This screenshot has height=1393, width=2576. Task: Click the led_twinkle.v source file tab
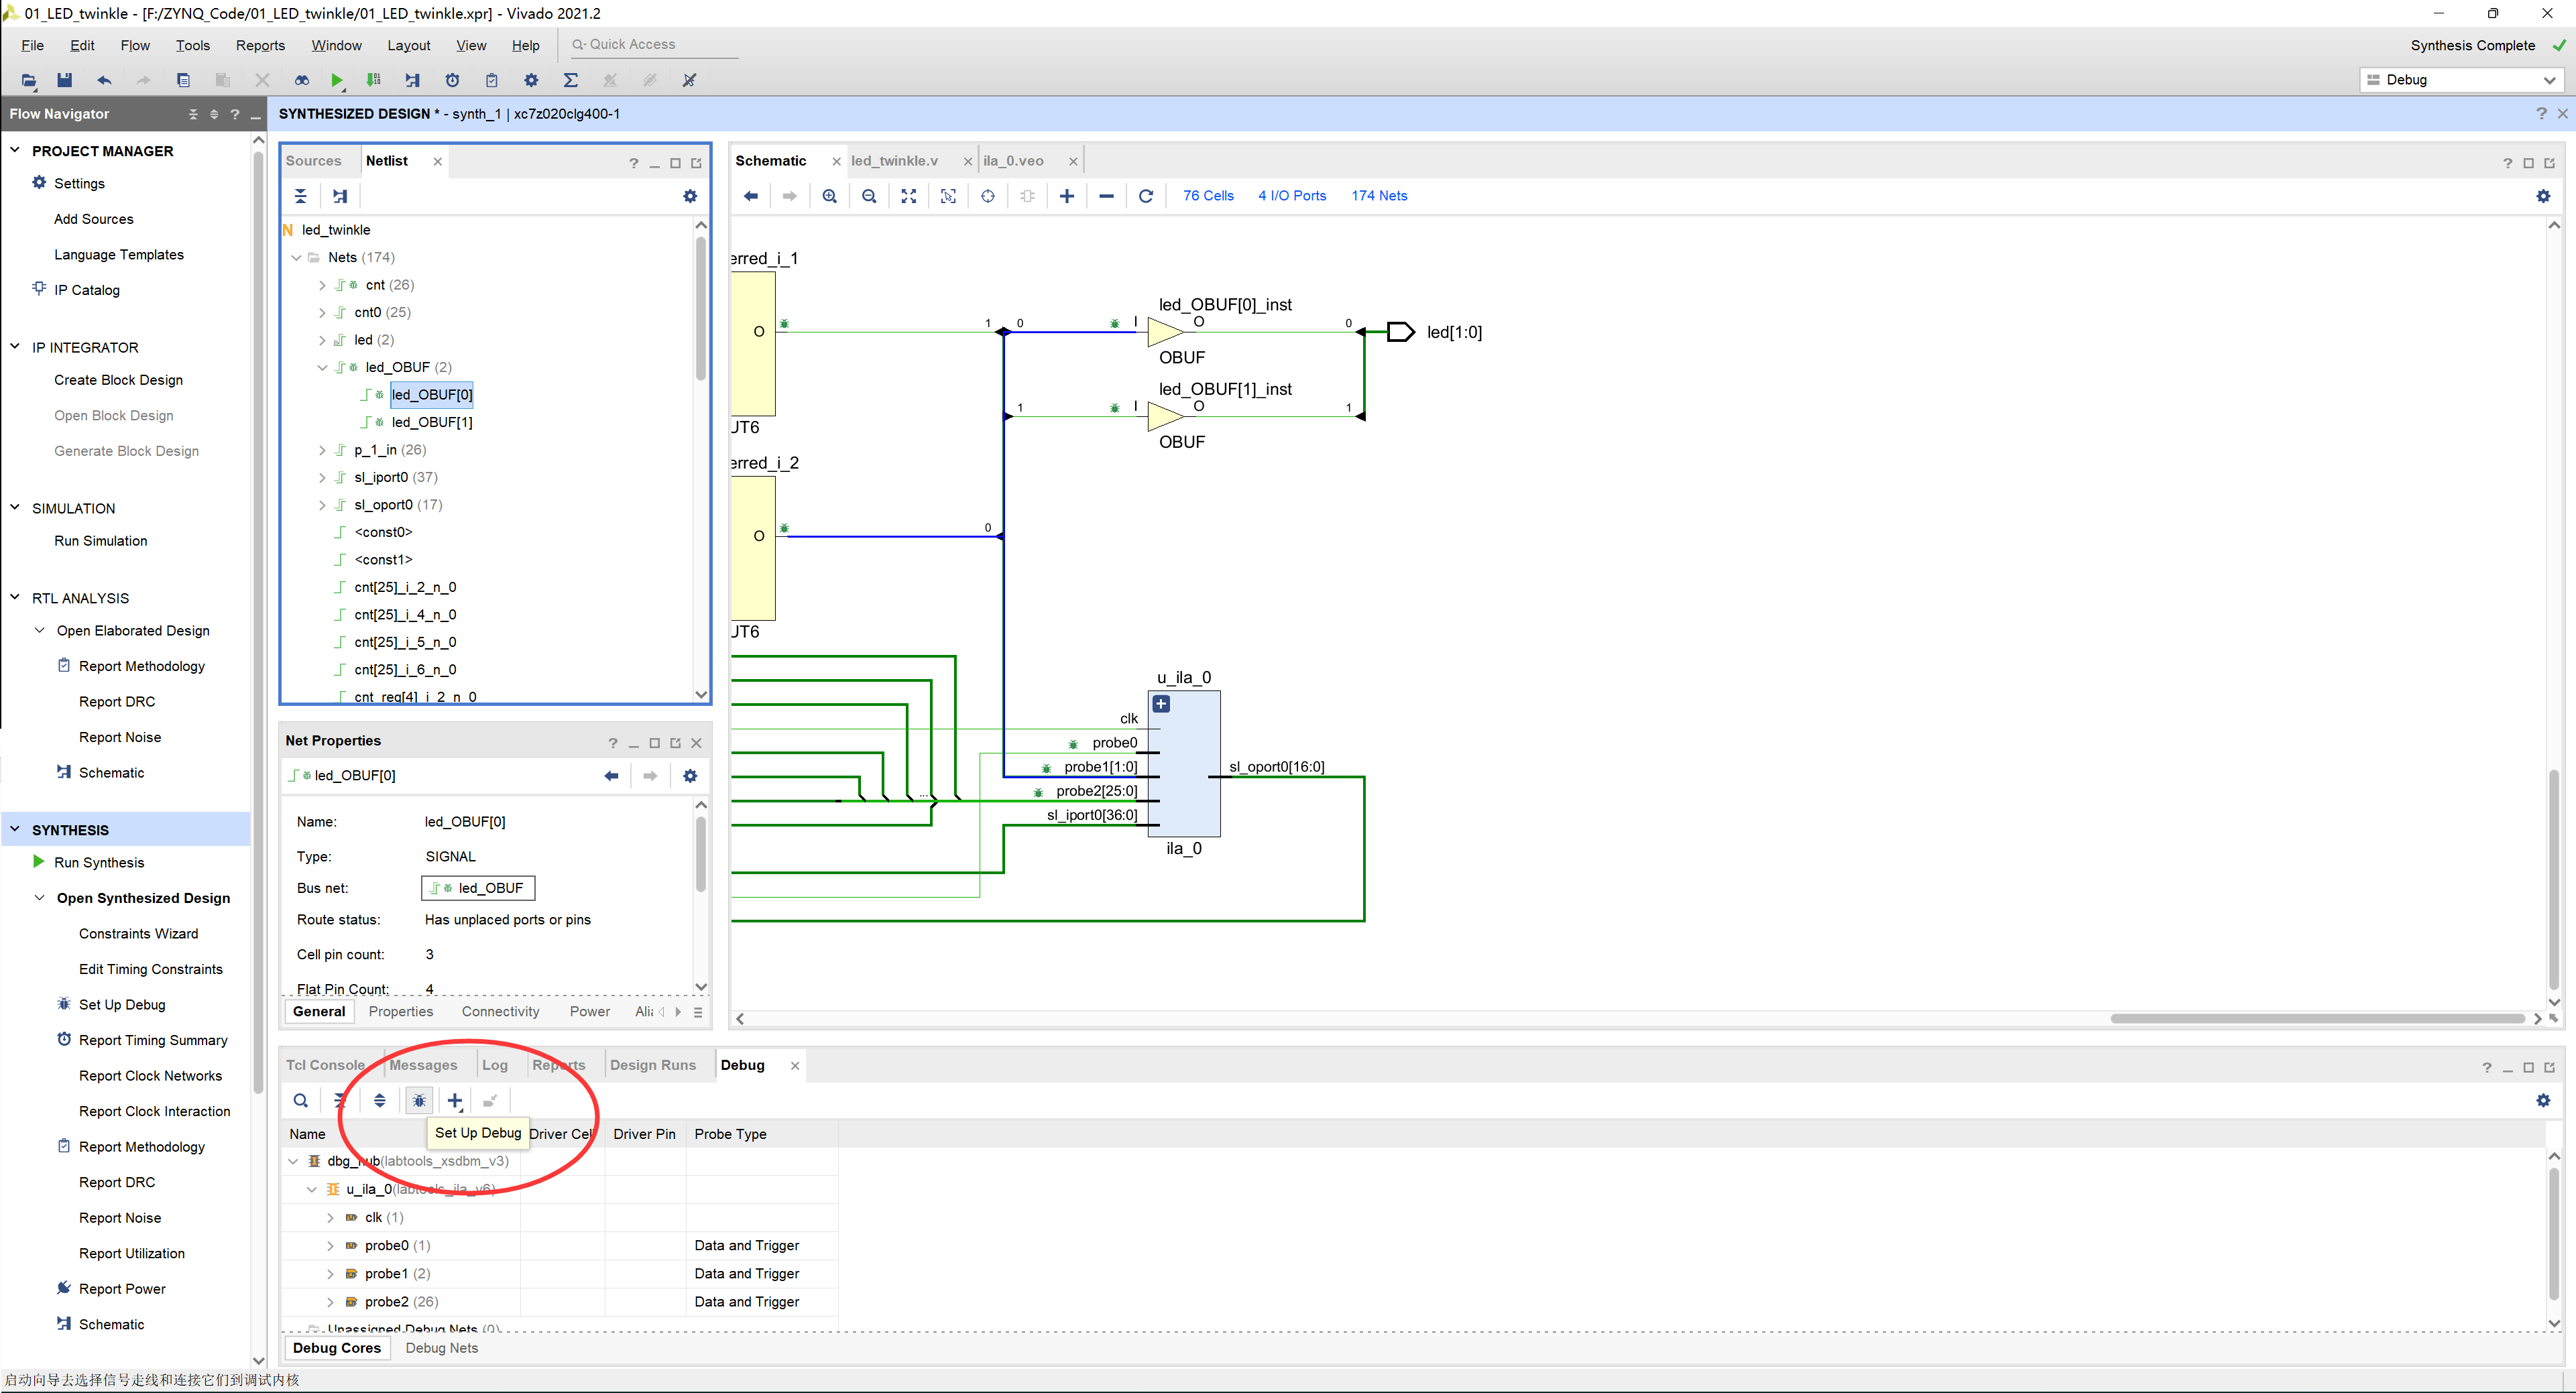click(895, 160)
